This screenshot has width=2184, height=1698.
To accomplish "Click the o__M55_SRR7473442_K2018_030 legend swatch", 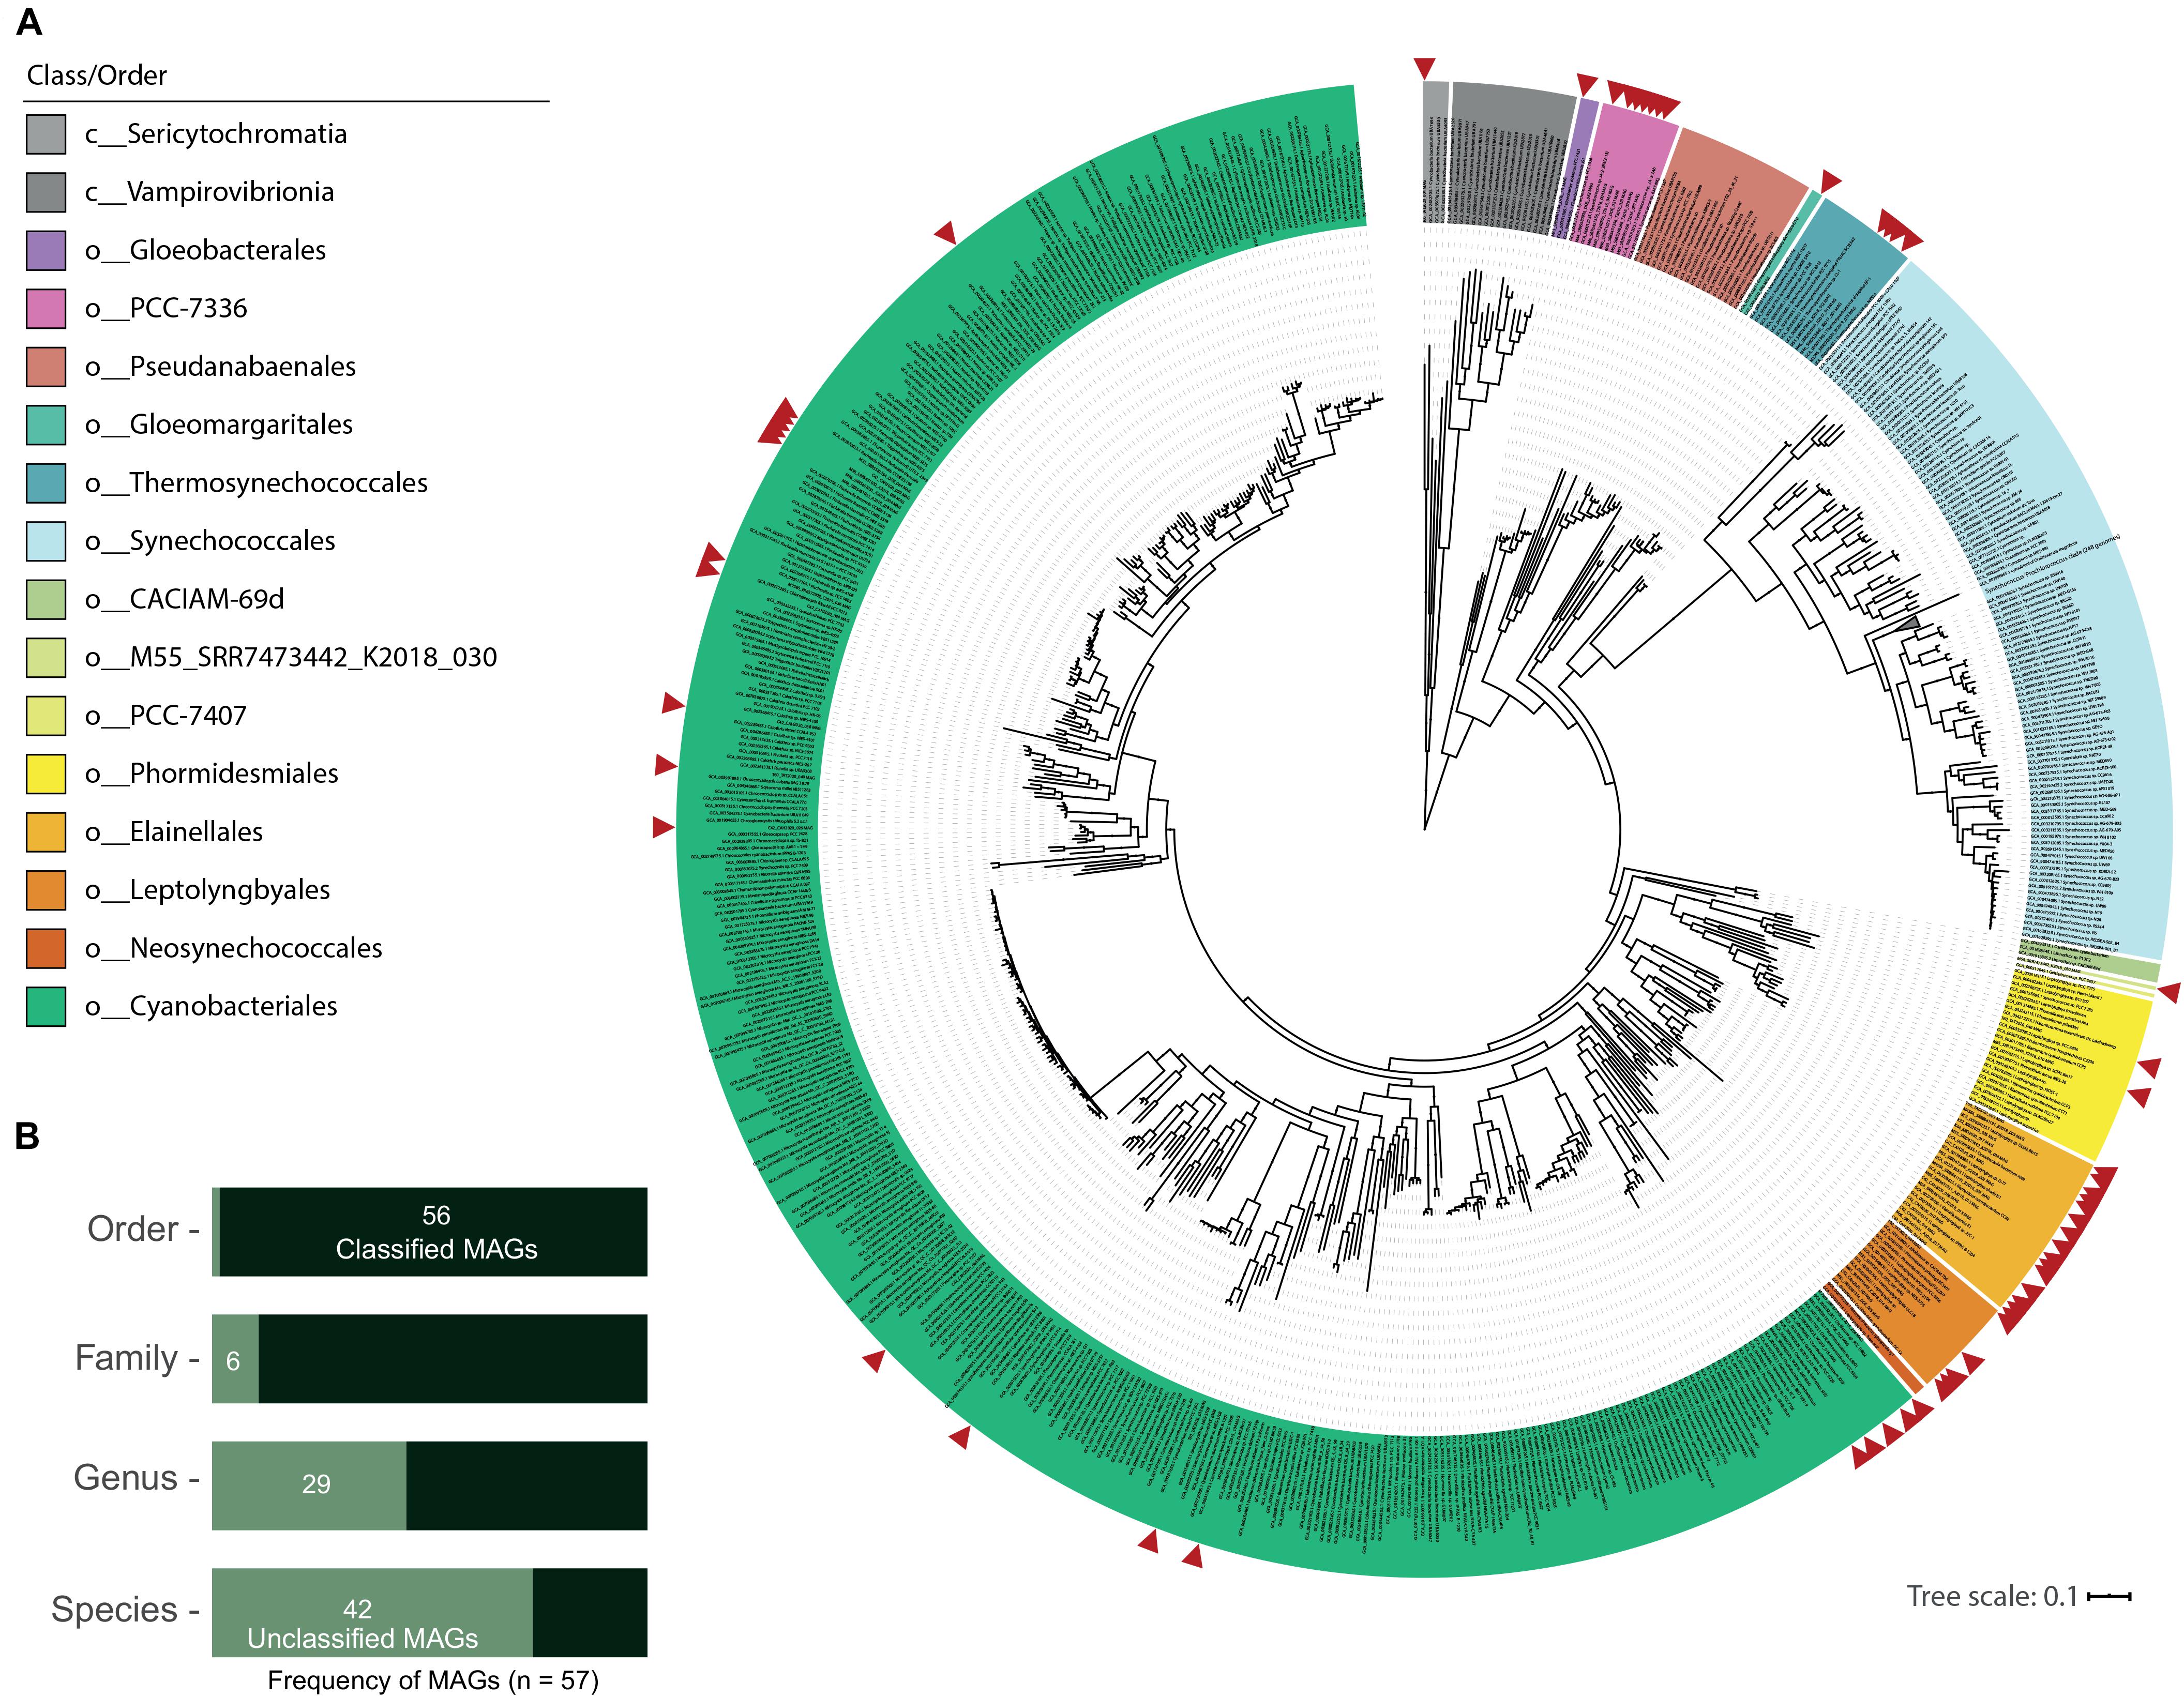I will point(46,657).
